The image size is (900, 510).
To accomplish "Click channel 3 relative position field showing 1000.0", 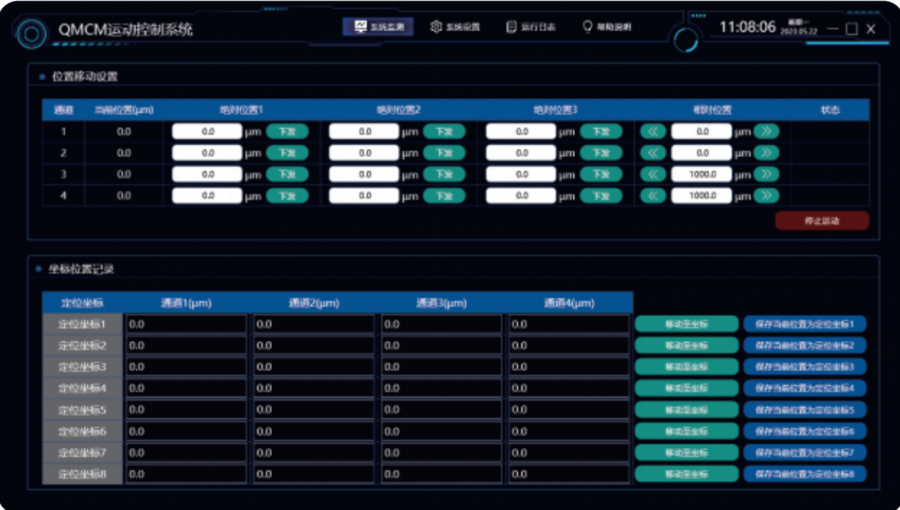I will 701,174.
